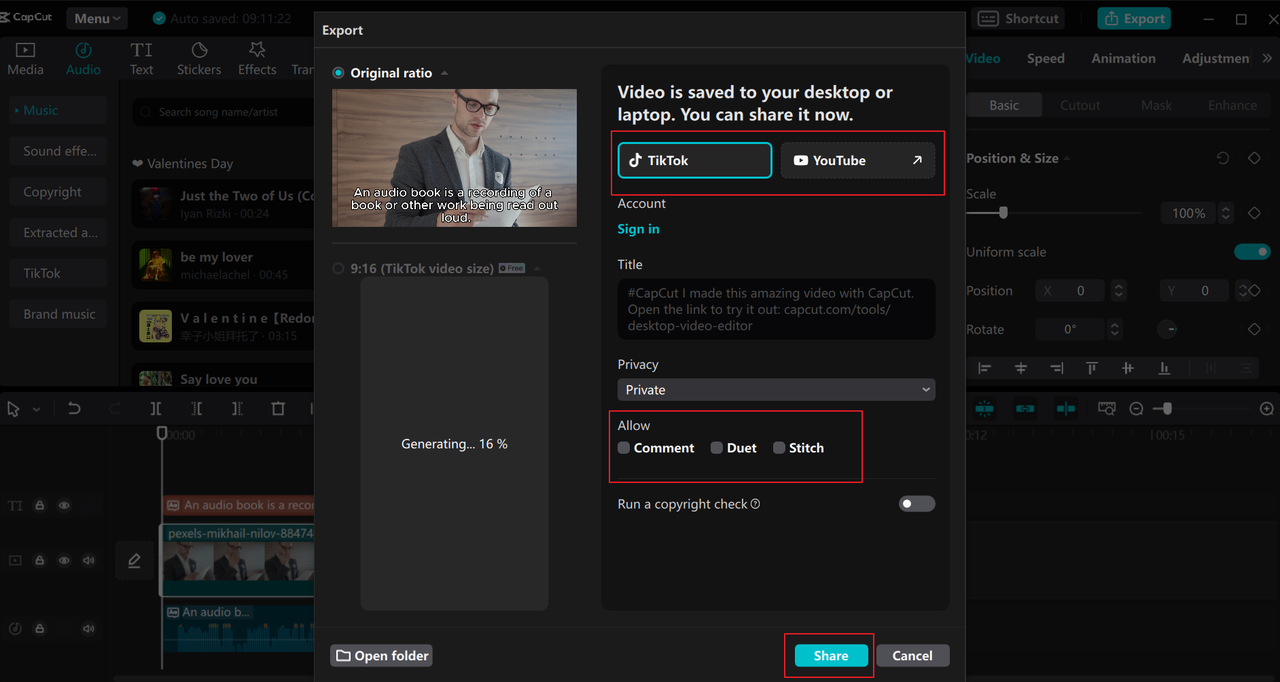Adjust the Scale percentage stepper

pyautogui.click(x=1228, y=213)
